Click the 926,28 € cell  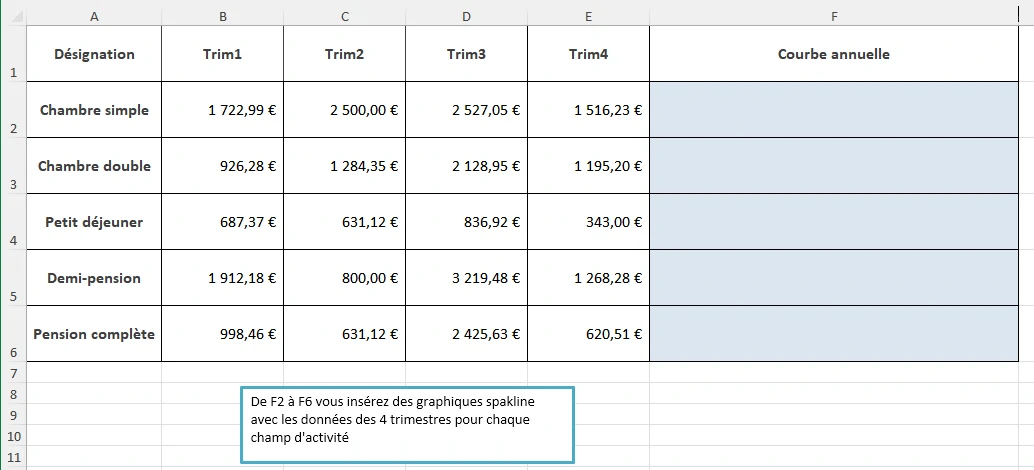(222, 166)
